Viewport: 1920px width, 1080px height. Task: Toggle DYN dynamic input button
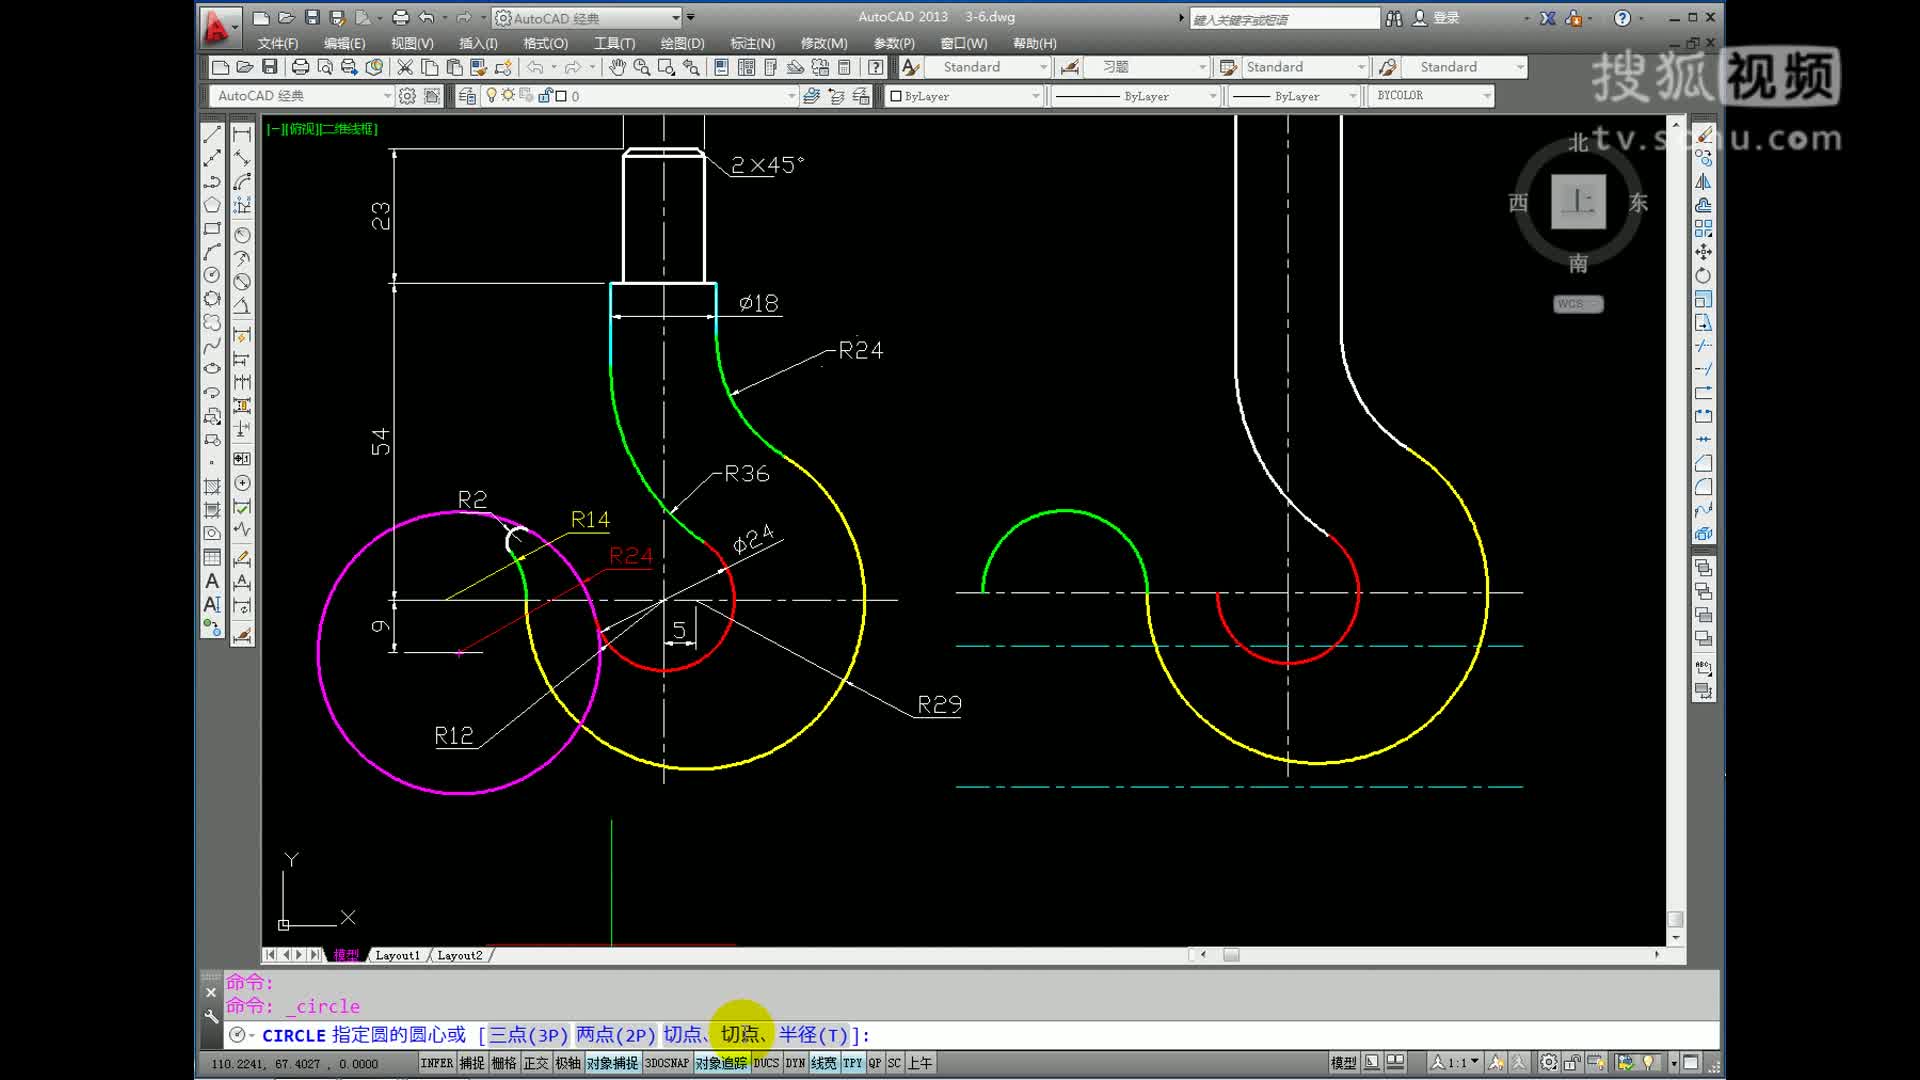pos(795,1063)
